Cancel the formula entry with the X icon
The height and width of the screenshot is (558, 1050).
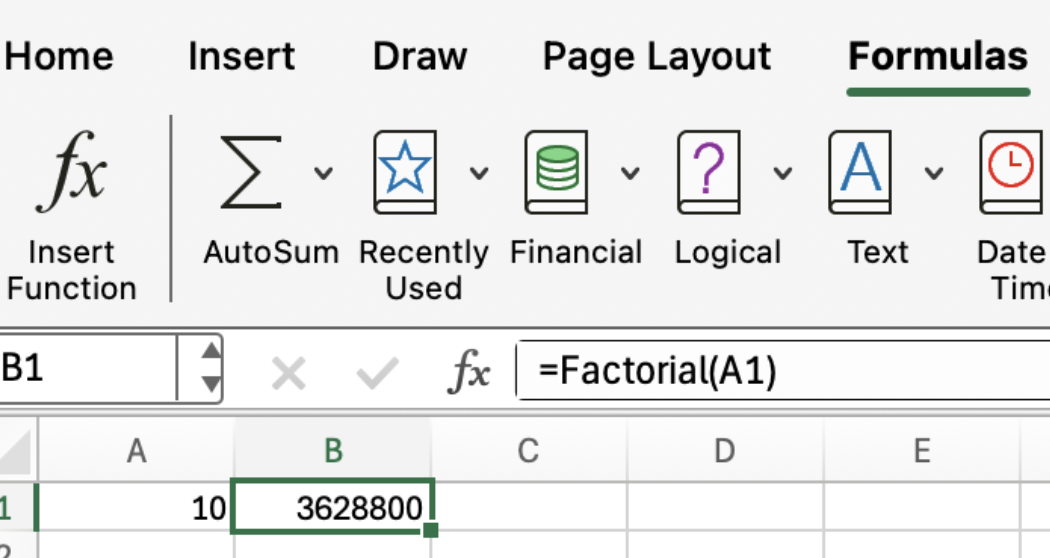pos(289,372)
